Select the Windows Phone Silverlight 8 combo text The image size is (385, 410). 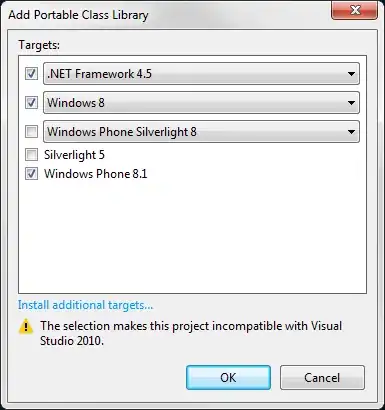tap(122, 132)
